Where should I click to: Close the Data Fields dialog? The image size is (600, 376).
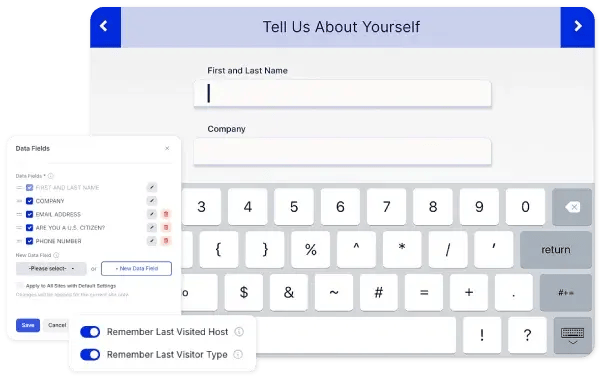(x=167, y=148)
